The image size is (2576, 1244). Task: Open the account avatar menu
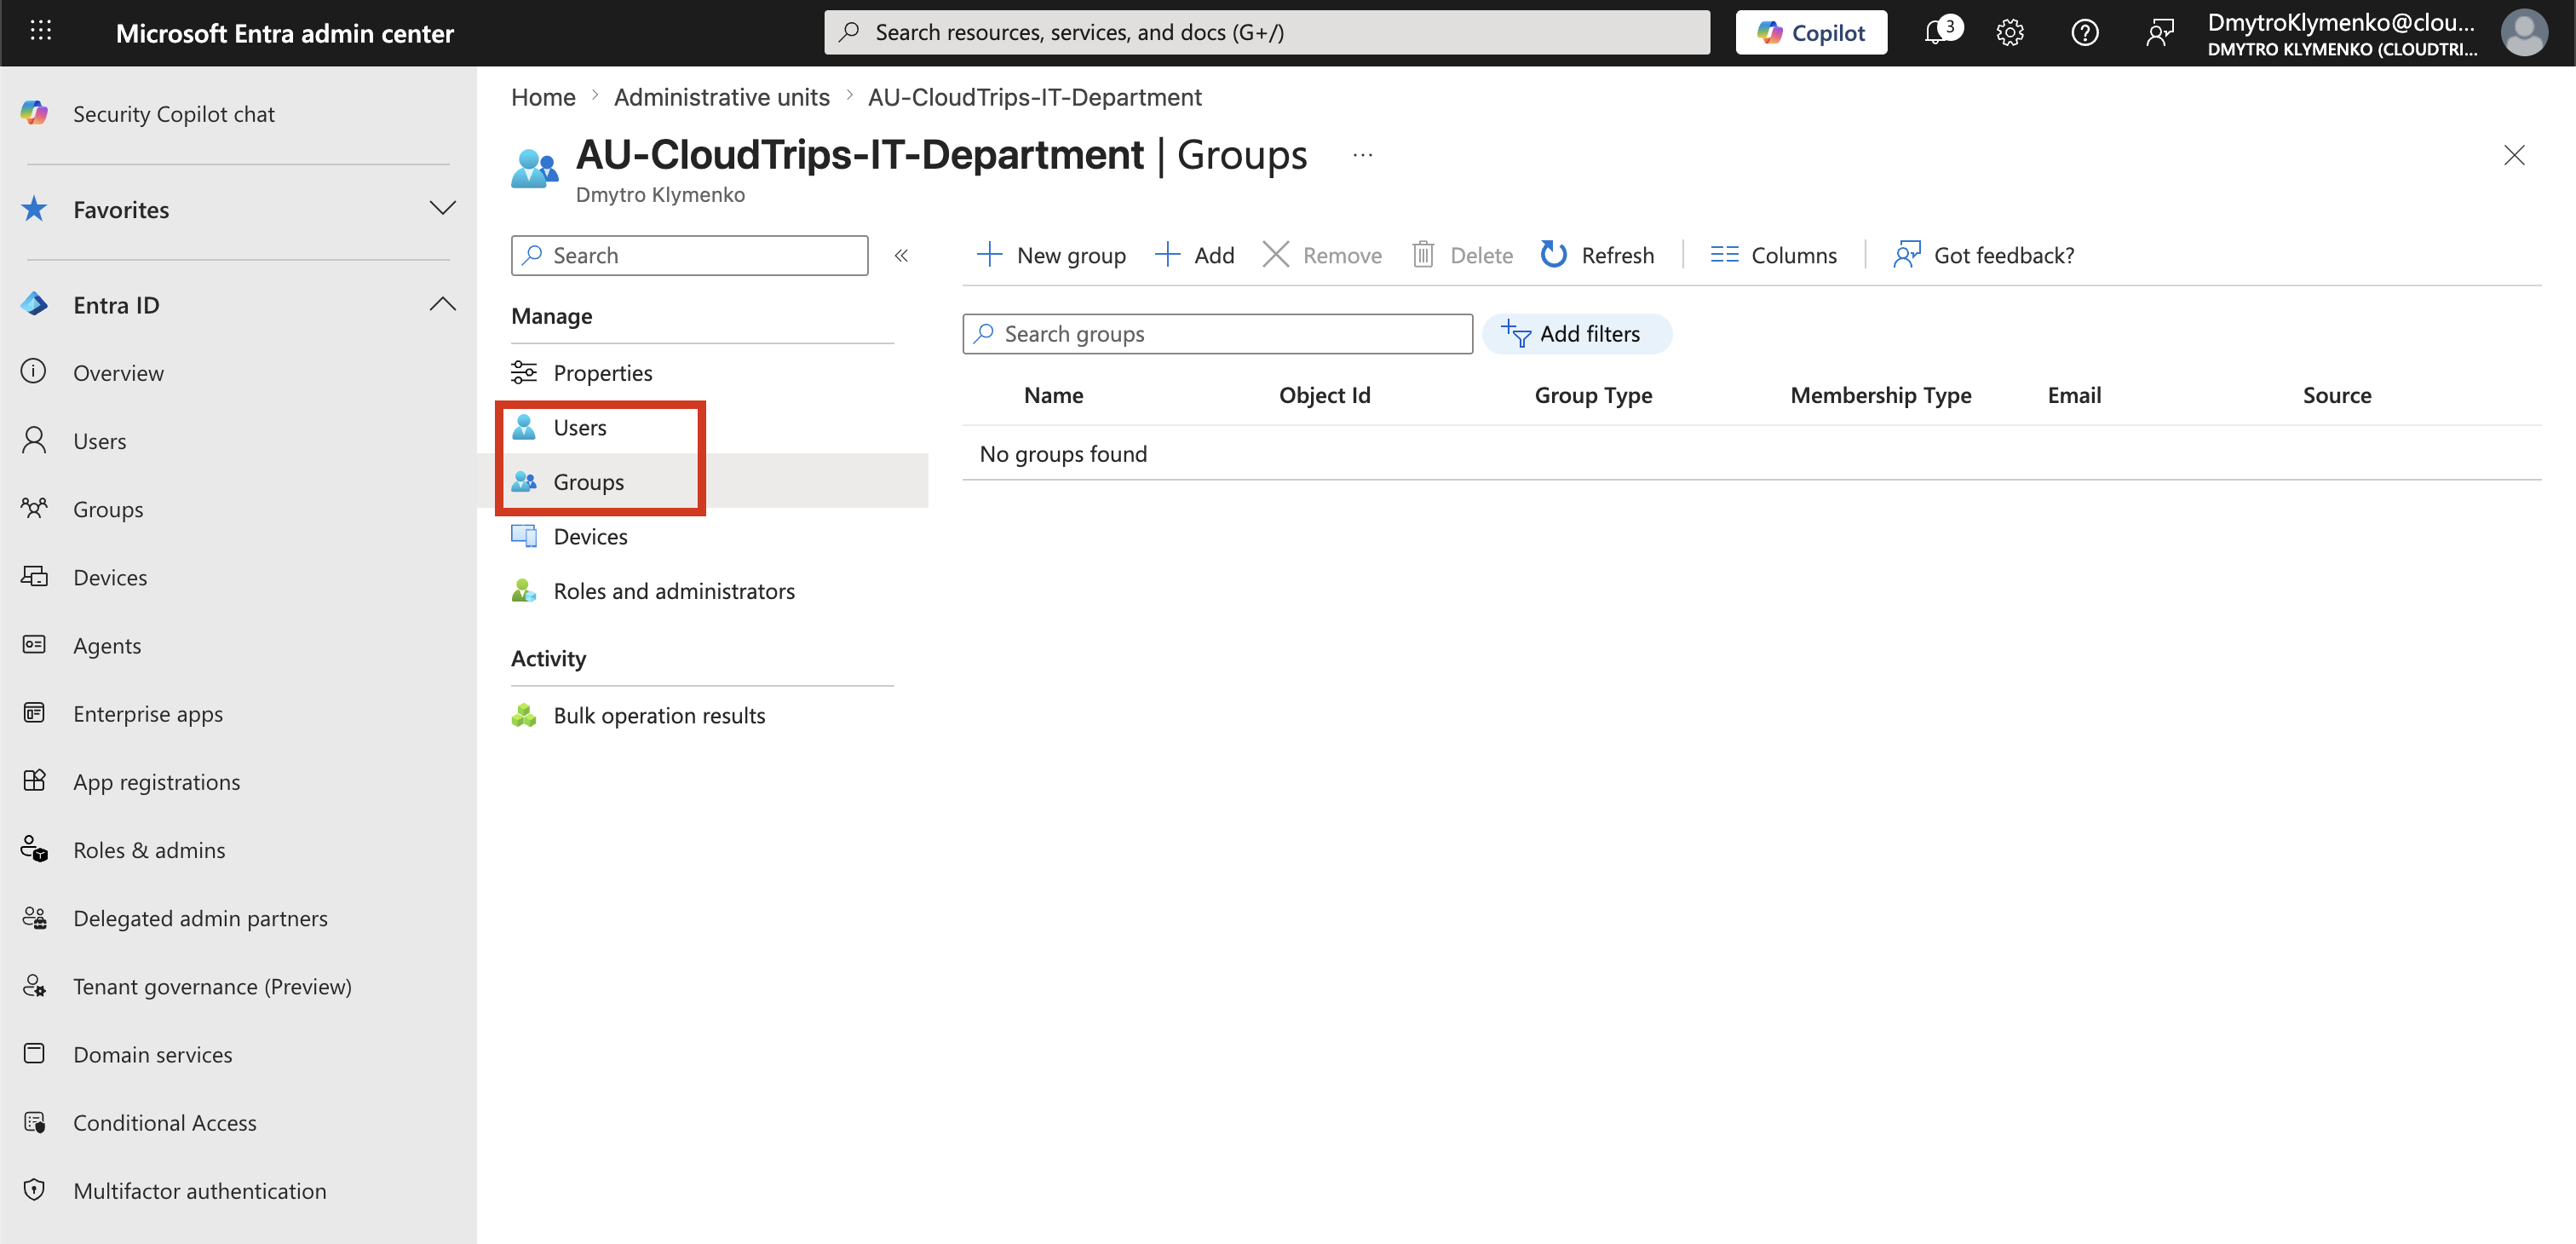click(2524, 32)
